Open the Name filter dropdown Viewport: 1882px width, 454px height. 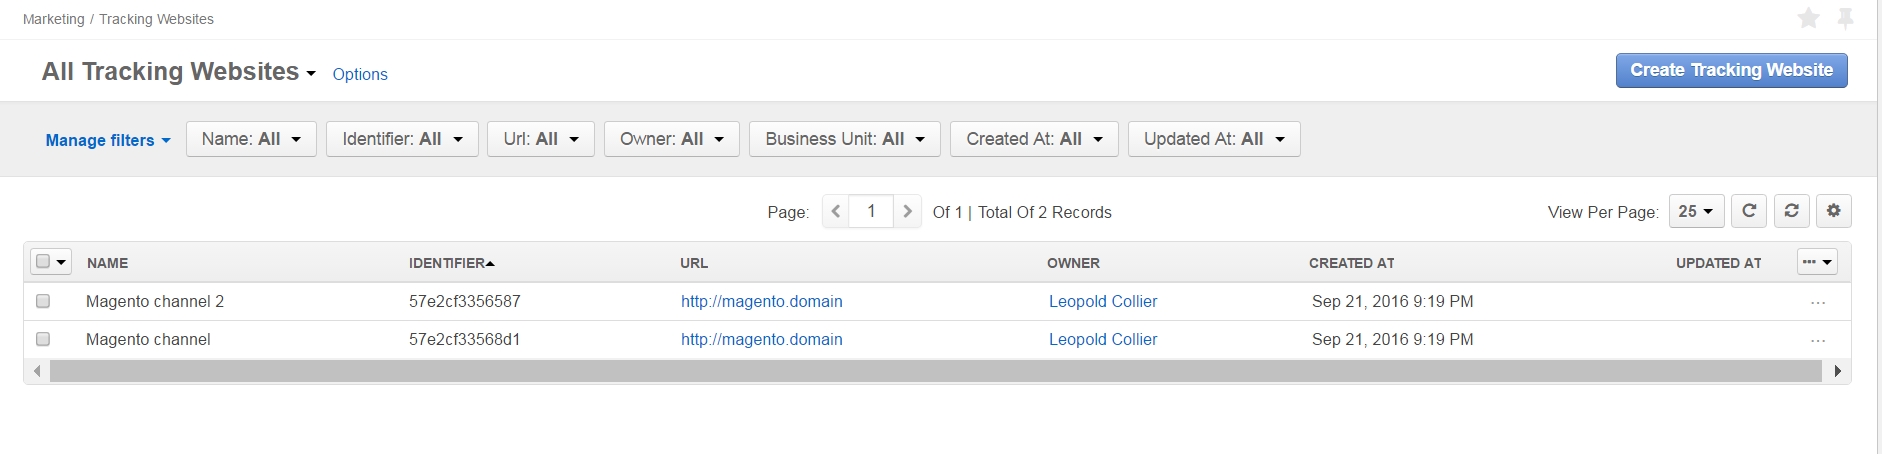[251, 139]
